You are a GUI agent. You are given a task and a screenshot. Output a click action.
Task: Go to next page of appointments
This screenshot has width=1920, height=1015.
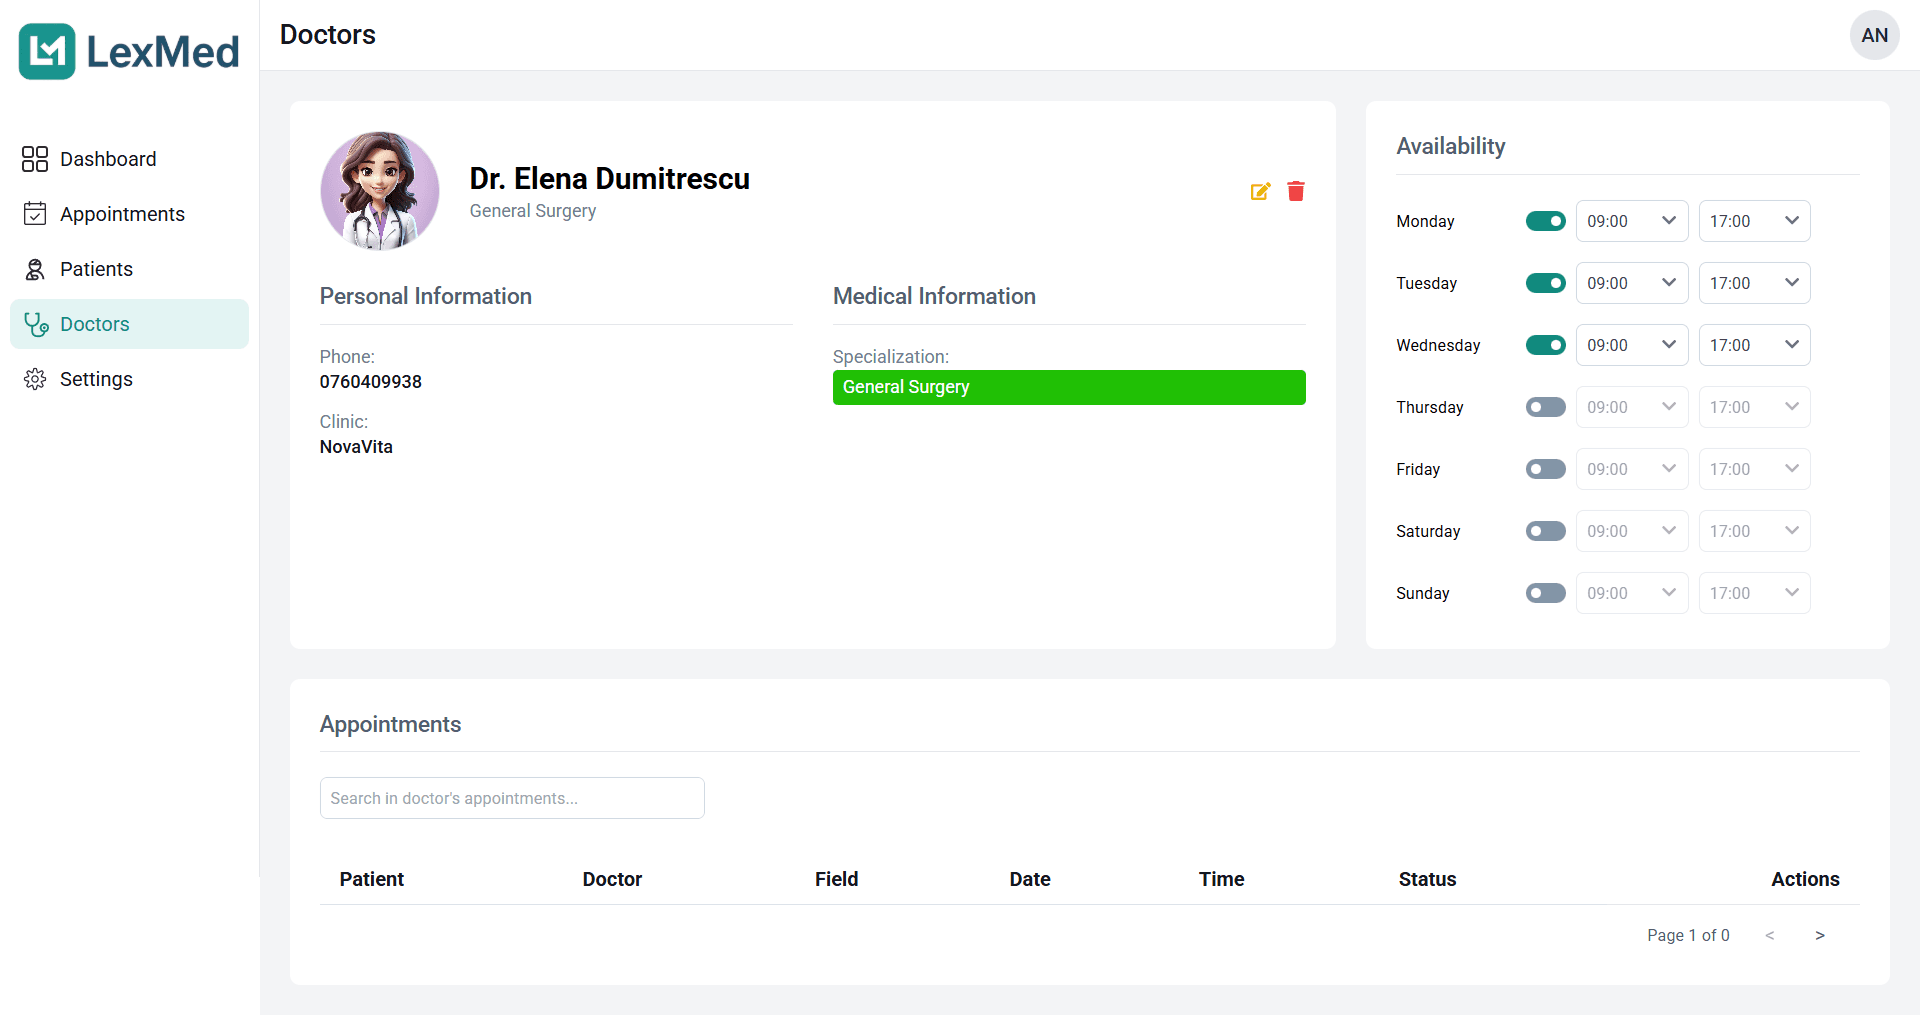tap(1819, 935)
